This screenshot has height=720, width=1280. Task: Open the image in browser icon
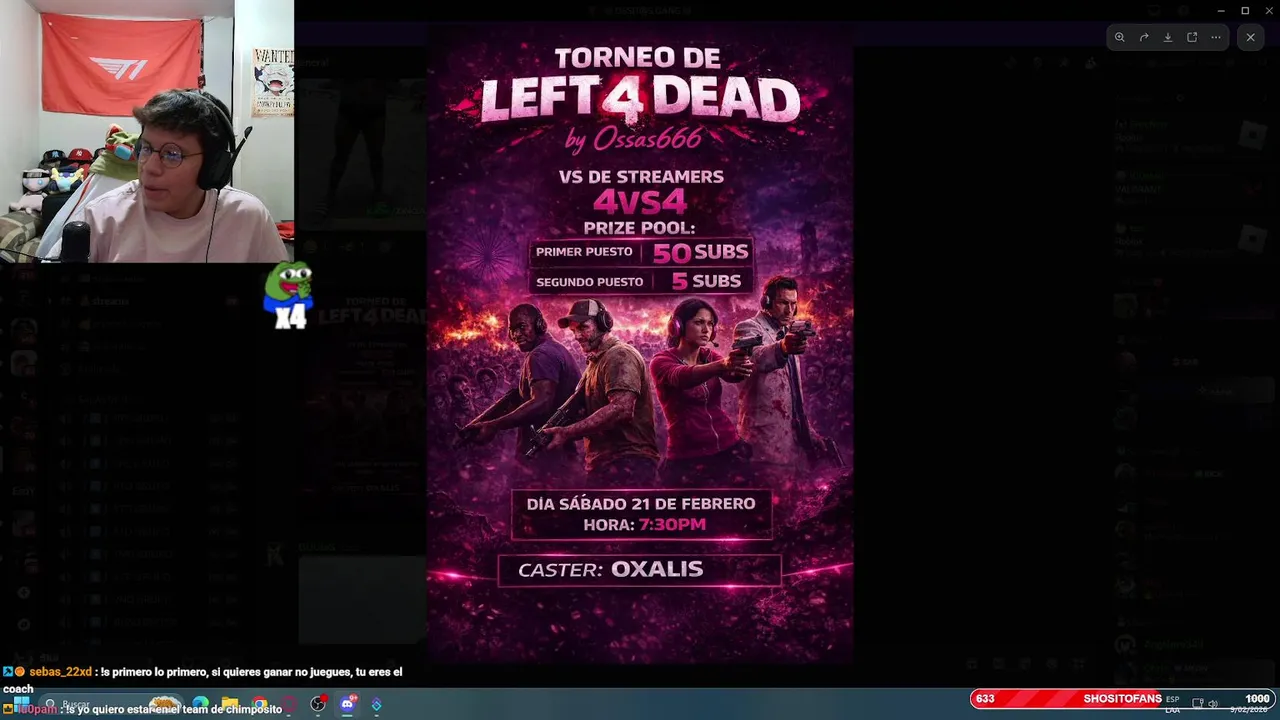(x=1192, y=37)
